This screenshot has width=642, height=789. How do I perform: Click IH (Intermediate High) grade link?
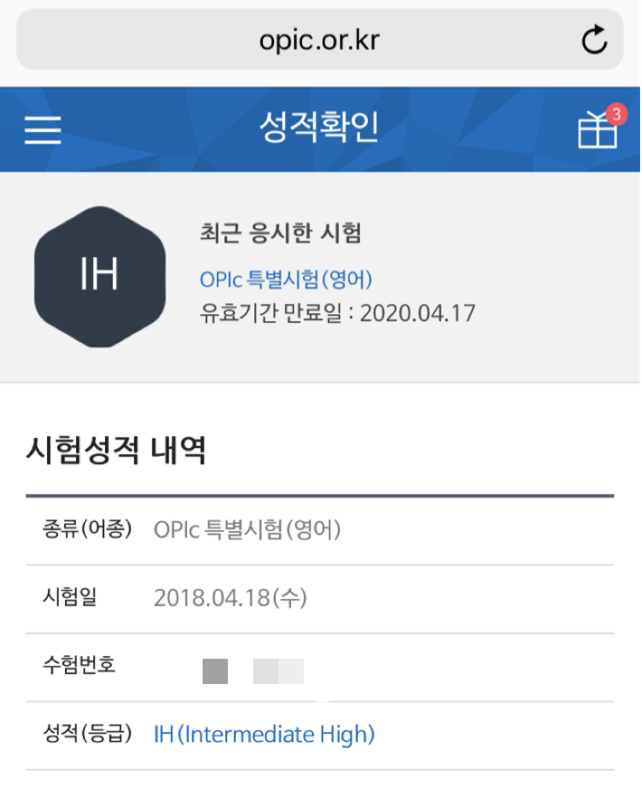click(x=264, y=734)
